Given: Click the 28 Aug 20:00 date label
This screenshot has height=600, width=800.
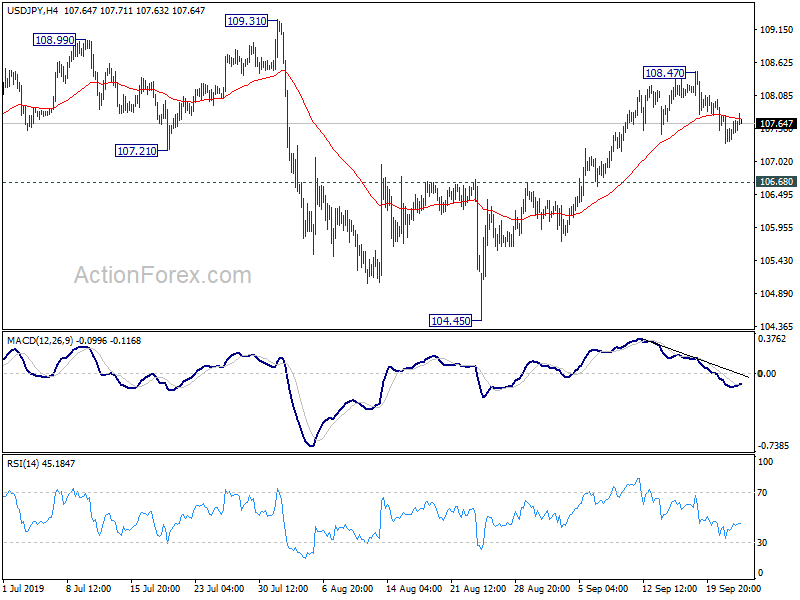Looking at the screenshot, I should pos(542,588).
